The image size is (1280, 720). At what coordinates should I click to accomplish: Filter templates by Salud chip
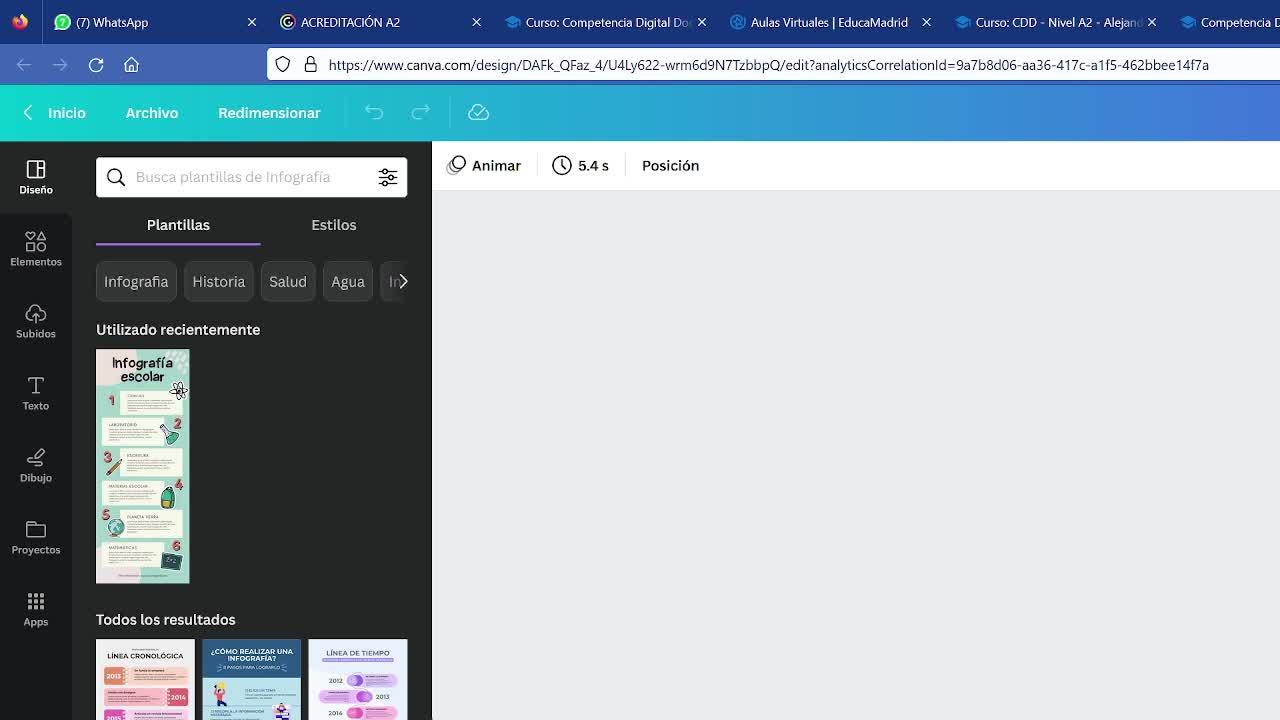point(288,282)
